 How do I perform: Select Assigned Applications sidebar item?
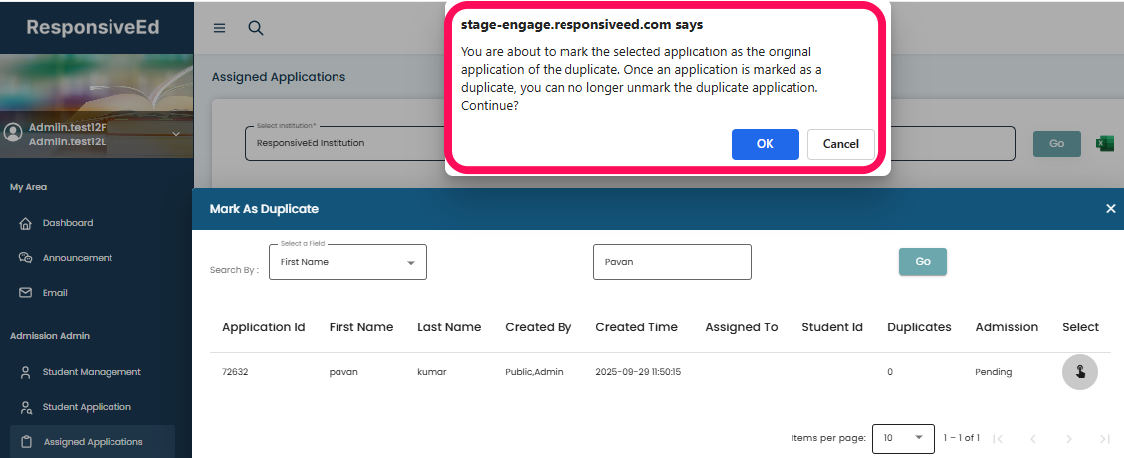coord(92,441)
